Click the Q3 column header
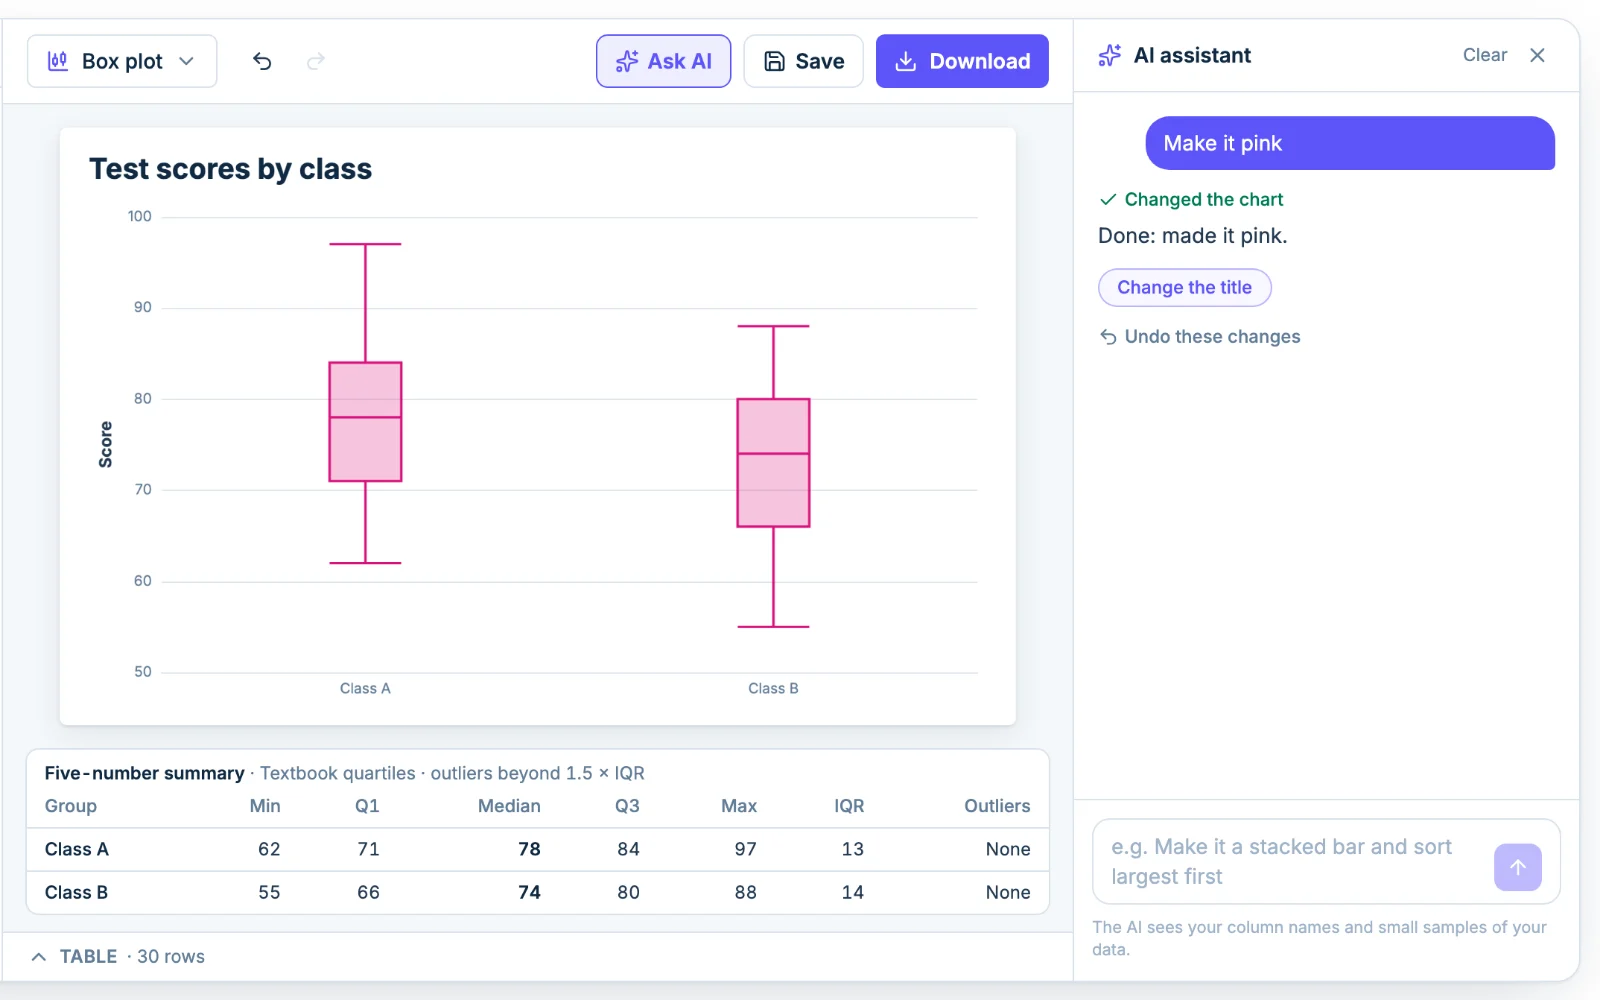This screenshot has height=1000, width=1600. [627, 806]
